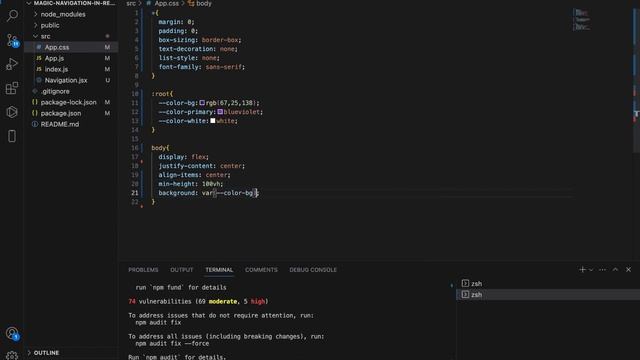
Task: Switch to the DEBUG CONSOLE tab
Action: pyautogui.click(x=313, y=270)
